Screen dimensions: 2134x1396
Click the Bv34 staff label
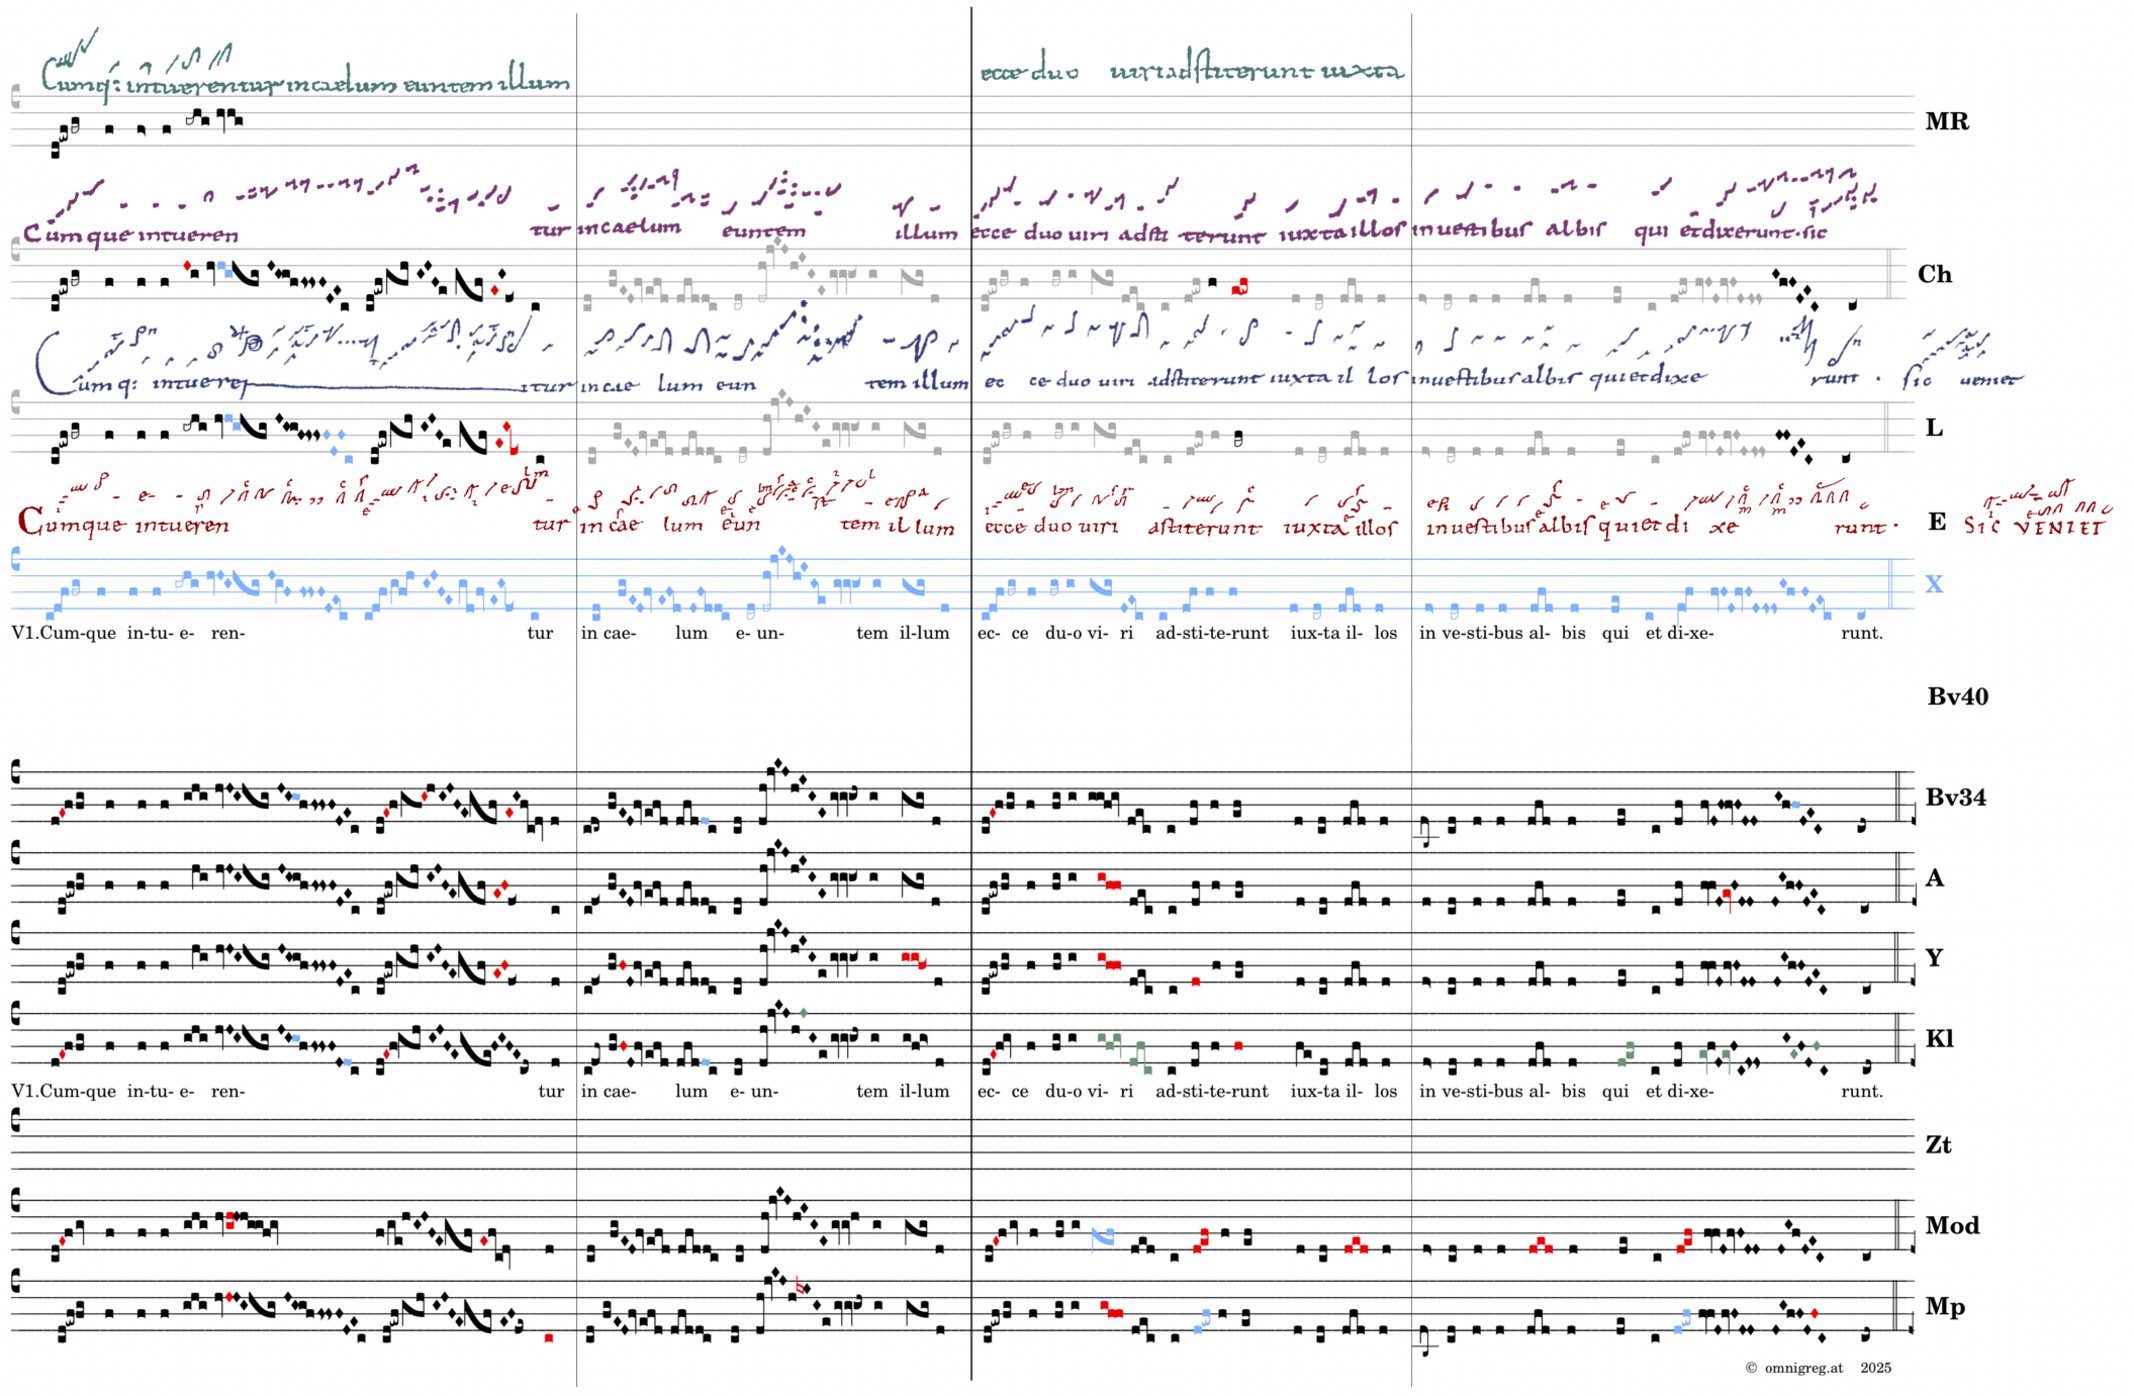[1955, 798]
